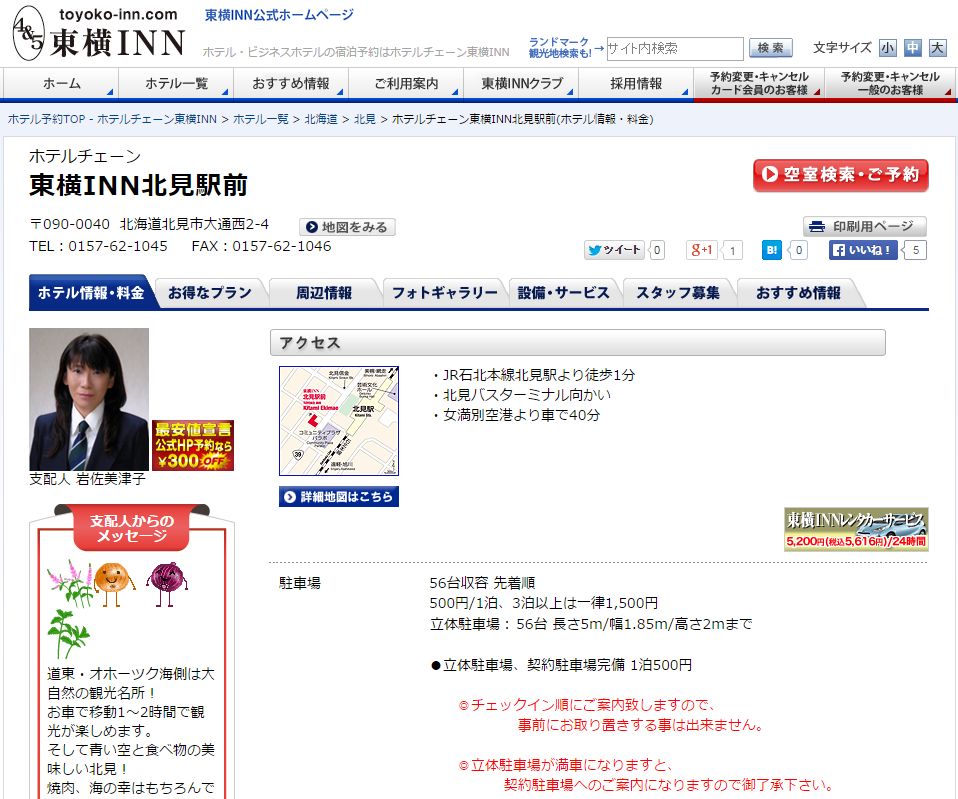This screenshot has height=799, width=958.
Task: Click the telephone number 0157-62-1045
Action: tap(118, 246)
